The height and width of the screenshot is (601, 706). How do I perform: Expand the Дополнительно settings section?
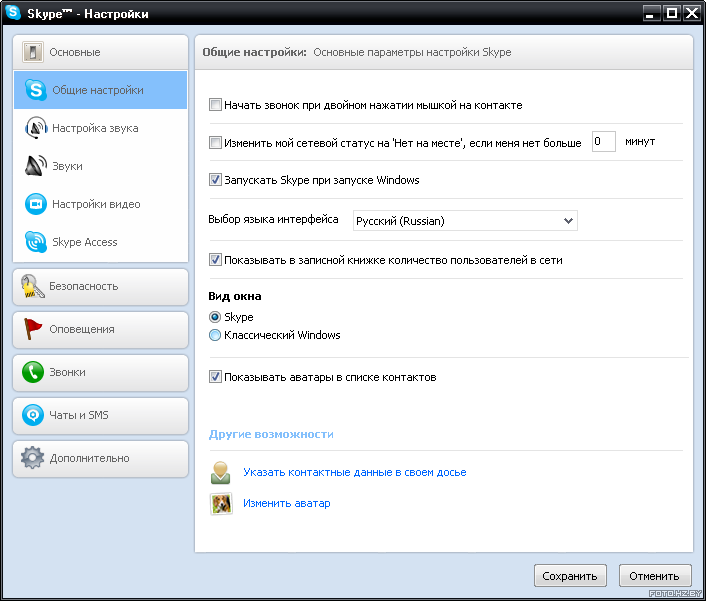click(100, 459)
